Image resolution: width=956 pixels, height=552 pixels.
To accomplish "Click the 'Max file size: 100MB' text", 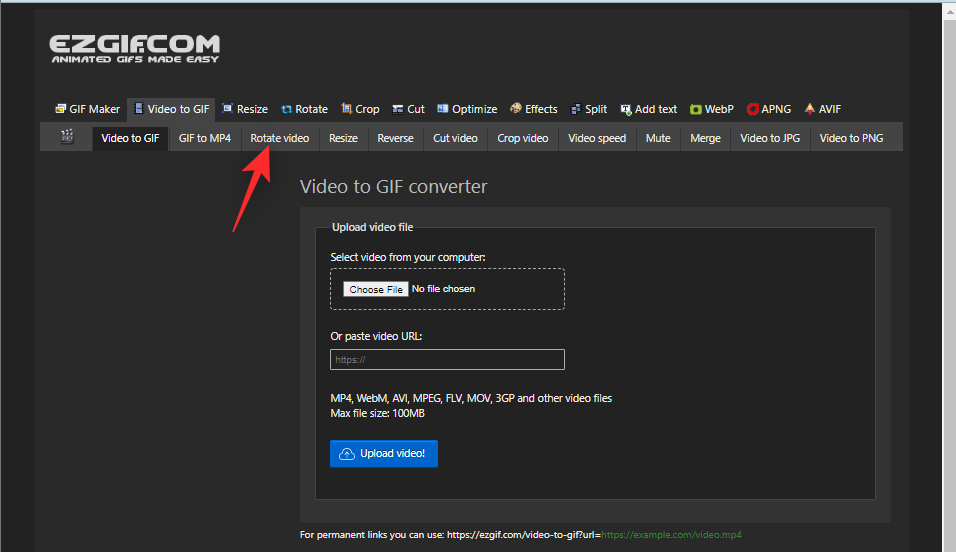I will click(x=377, y=414).
